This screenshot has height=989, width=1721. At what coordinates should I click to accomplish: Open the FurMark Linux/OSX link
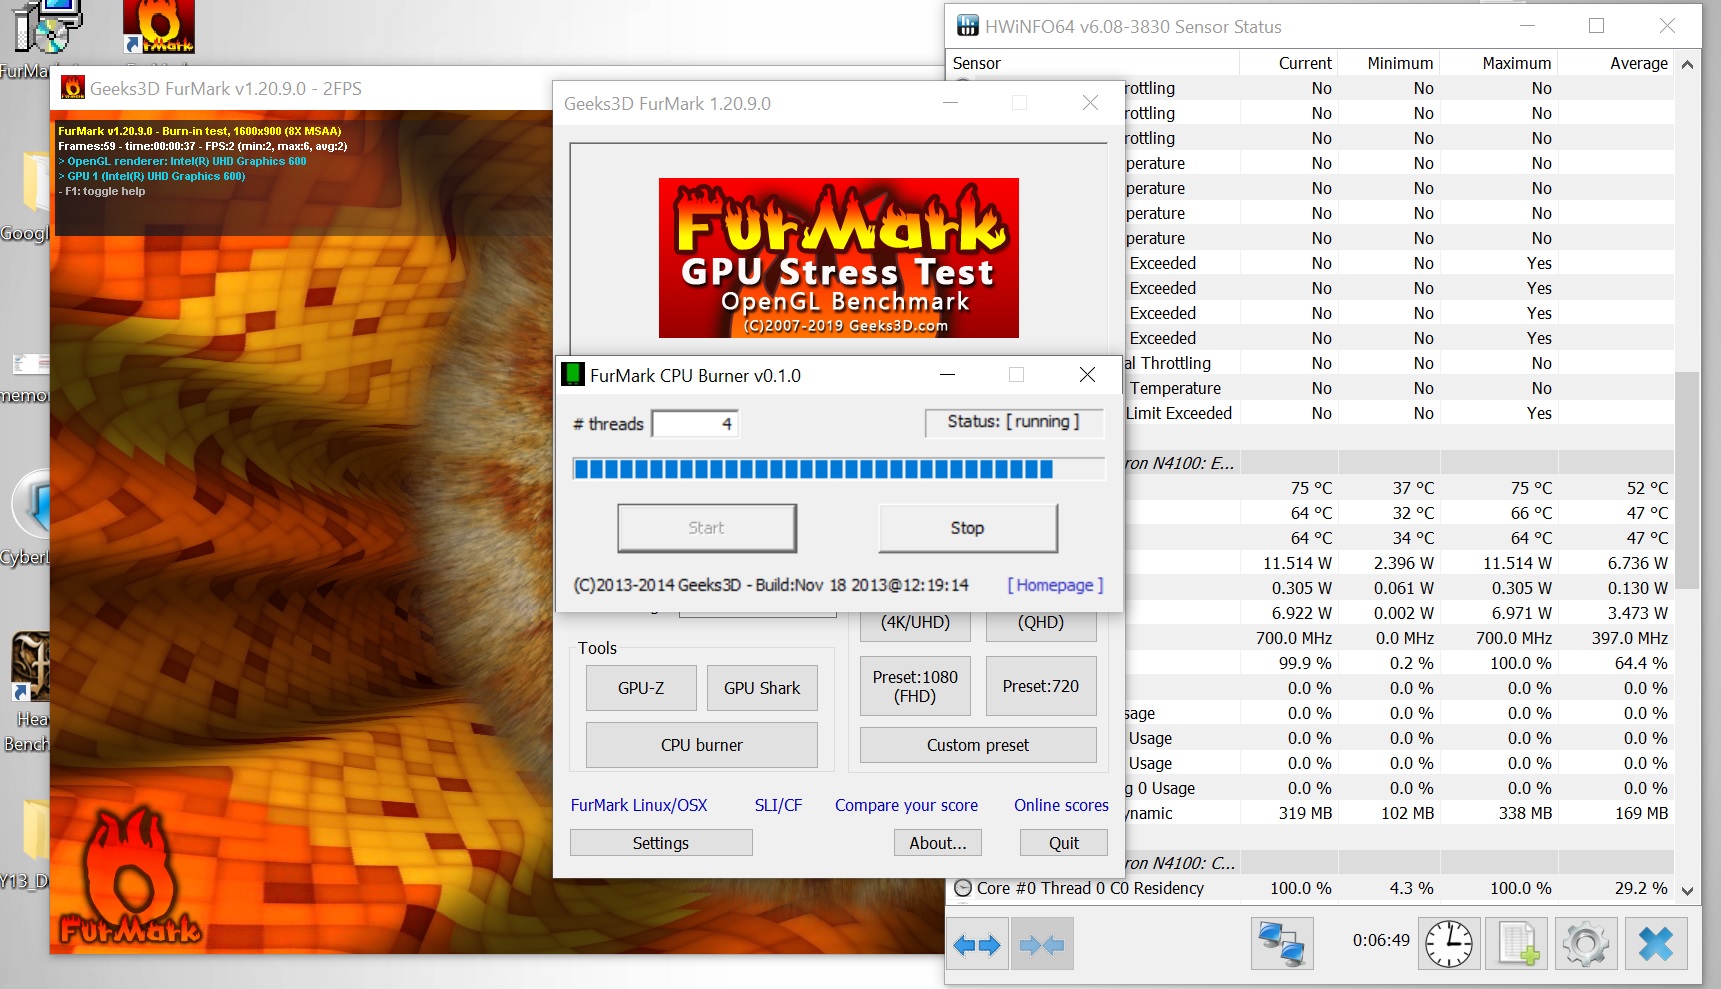pos(639,805)
